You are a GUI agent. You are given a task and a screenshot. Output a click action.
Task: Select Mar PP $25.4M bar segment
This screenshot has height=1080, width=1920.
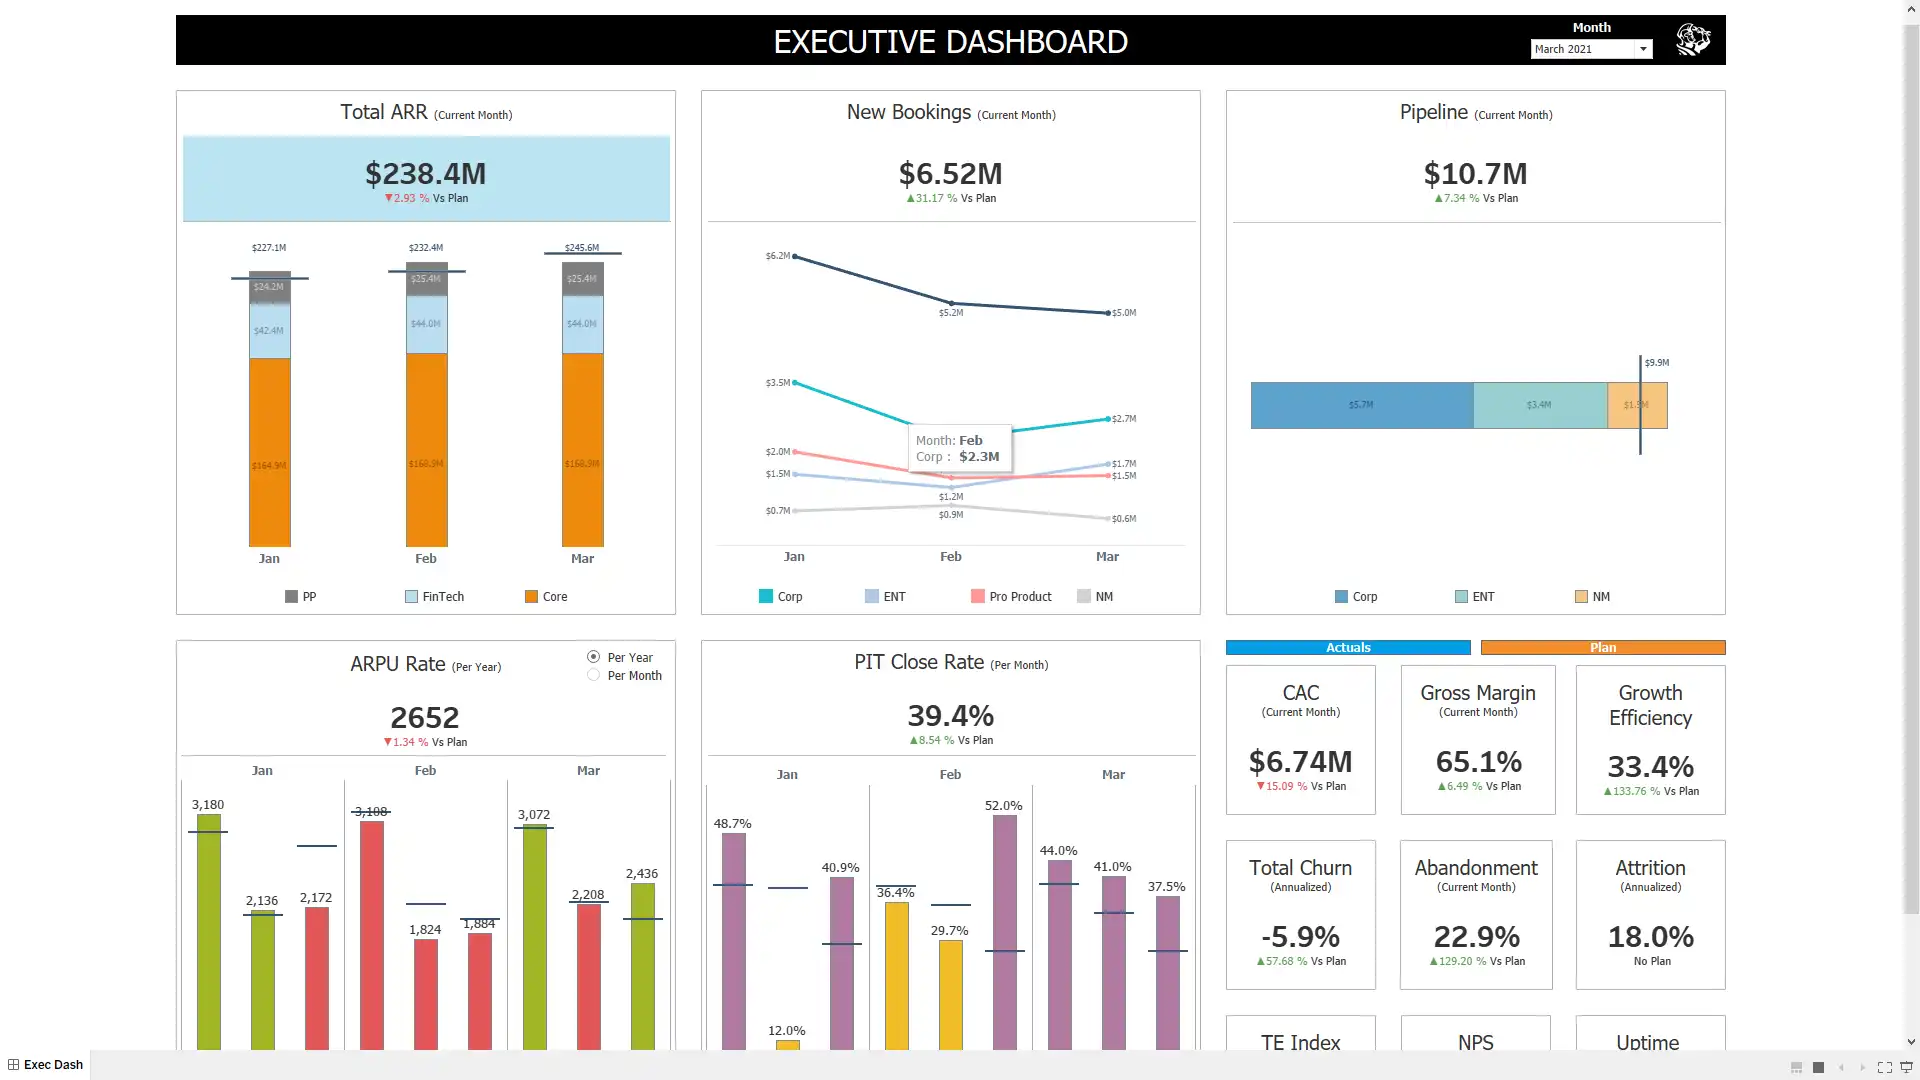(583, 279)
